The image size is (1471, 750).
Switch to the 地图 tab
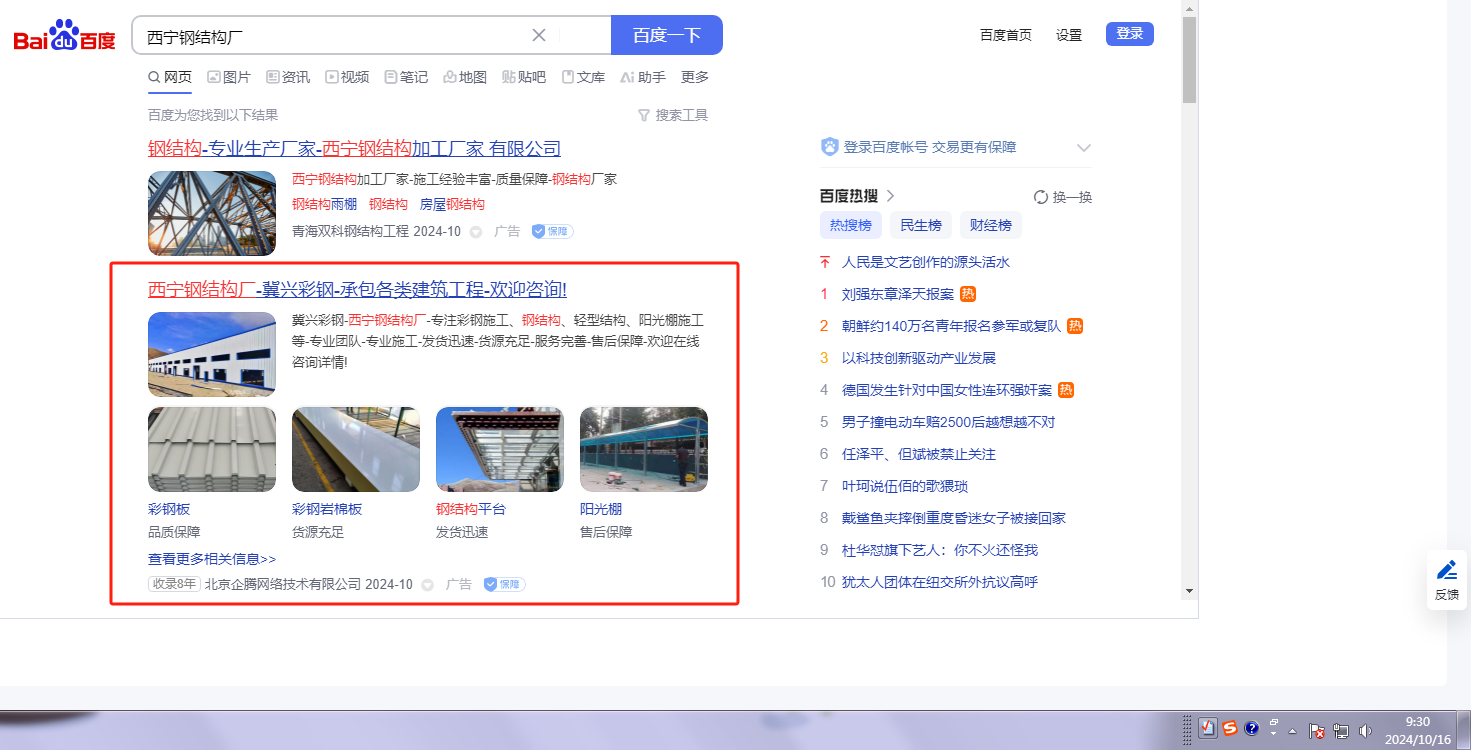pos(465,77)
